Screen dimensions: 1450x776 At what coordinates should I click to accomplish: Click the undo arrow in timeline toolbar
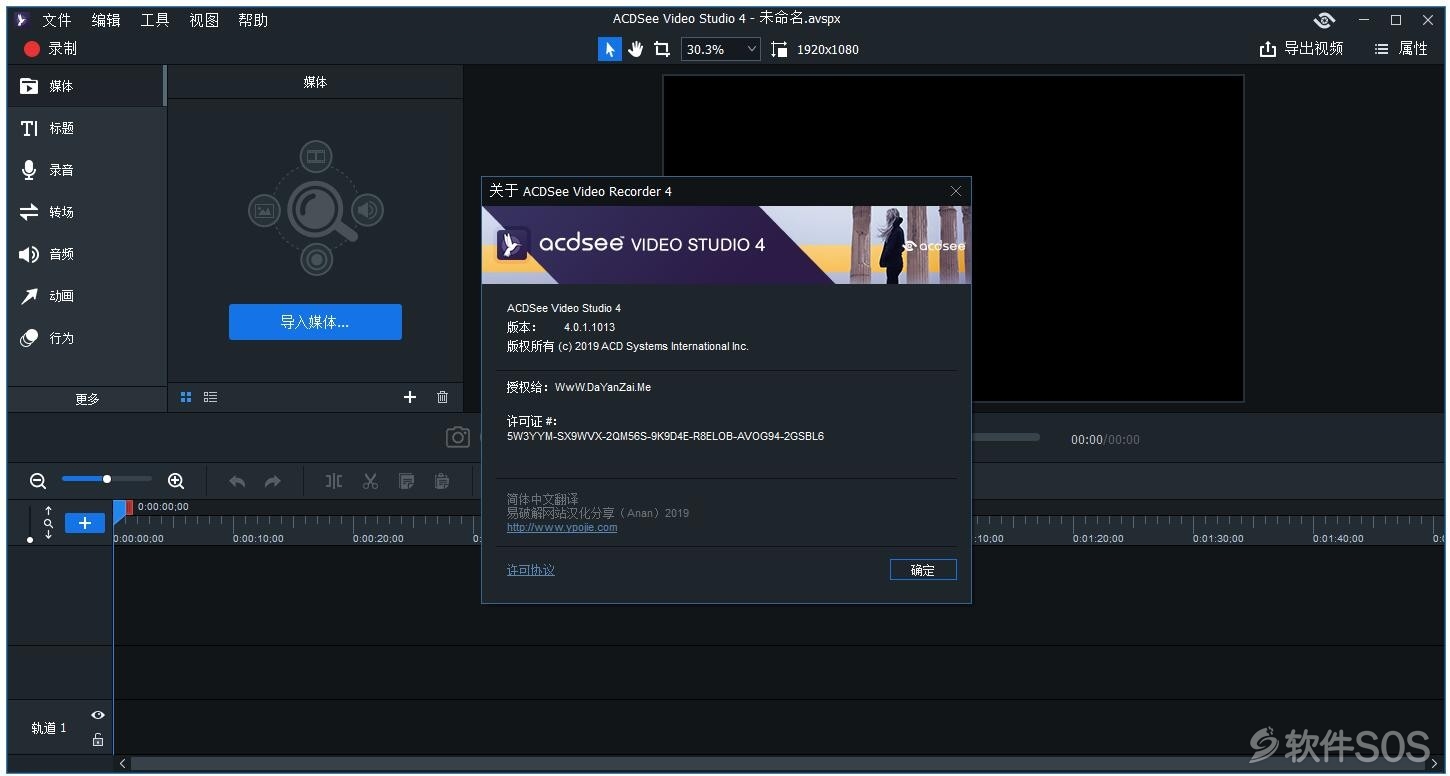click(237, 482)
